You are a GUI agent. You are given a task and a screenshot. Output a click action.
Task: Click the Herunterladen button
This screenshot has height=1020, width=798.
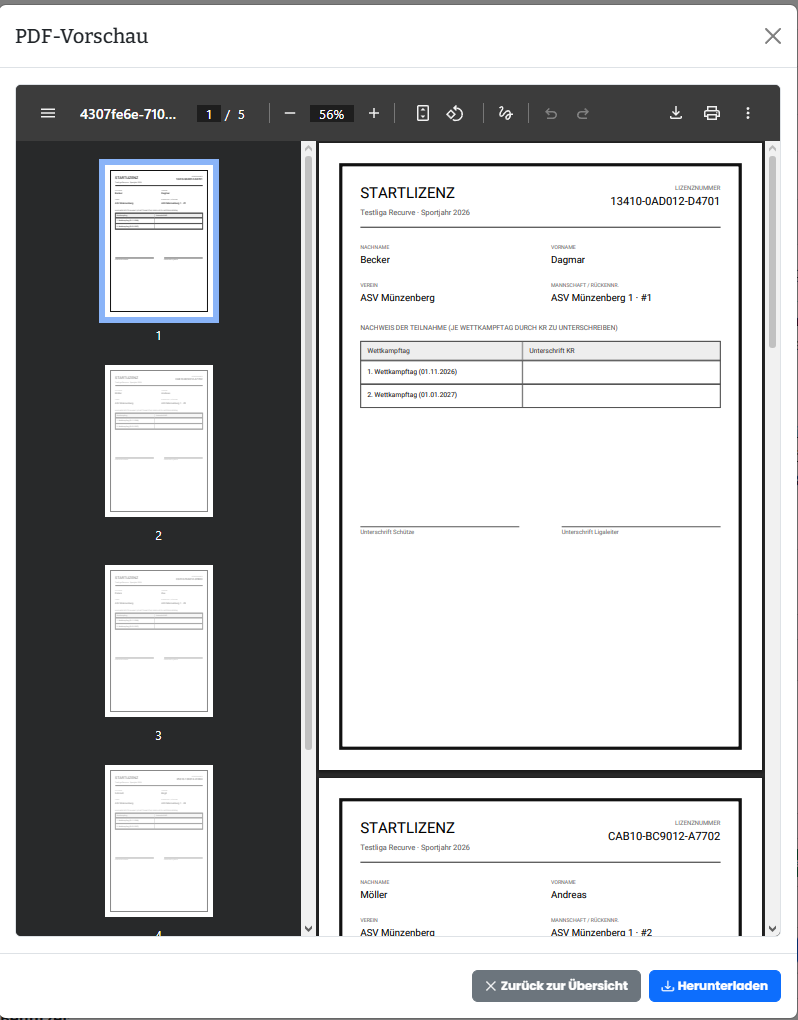click(715, 986)
